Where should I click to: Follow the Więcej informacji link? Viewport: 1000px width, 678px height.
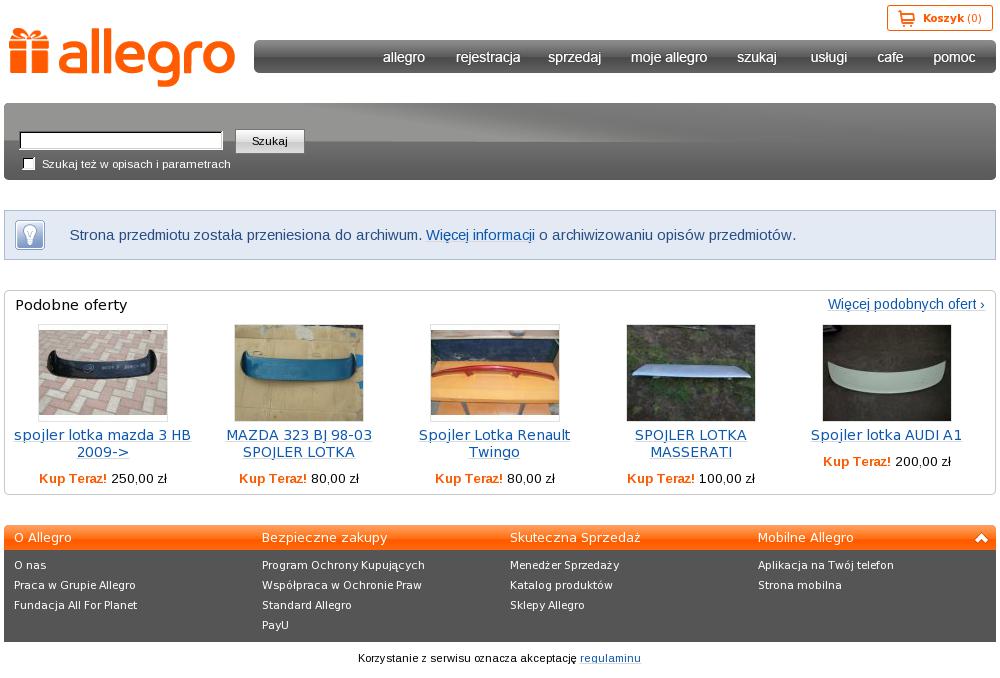pyautogui.click(x=480, y=235)
